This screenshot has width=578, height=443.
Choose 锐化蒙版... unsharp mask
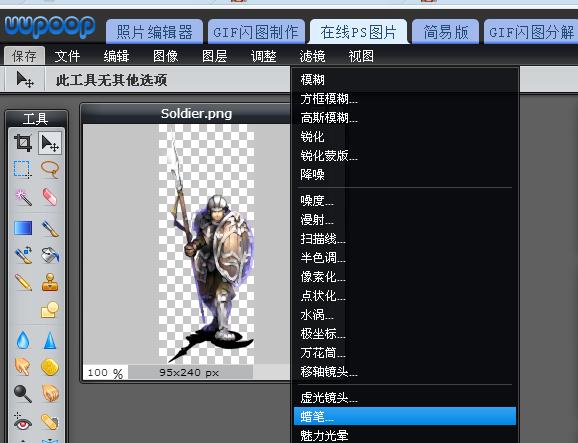click(405, 156)
